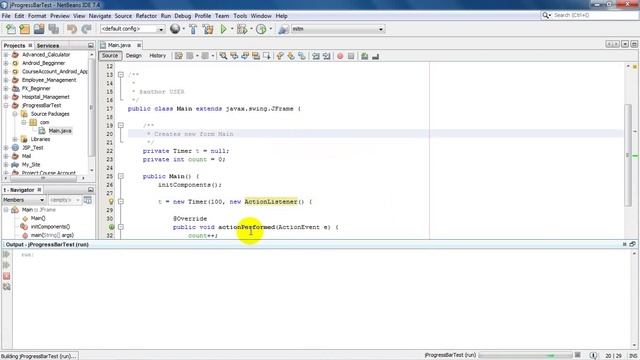Click the Uncomment icon at toolbar end
The width and height of the screenshot is (640, 360).
(376, 56)
